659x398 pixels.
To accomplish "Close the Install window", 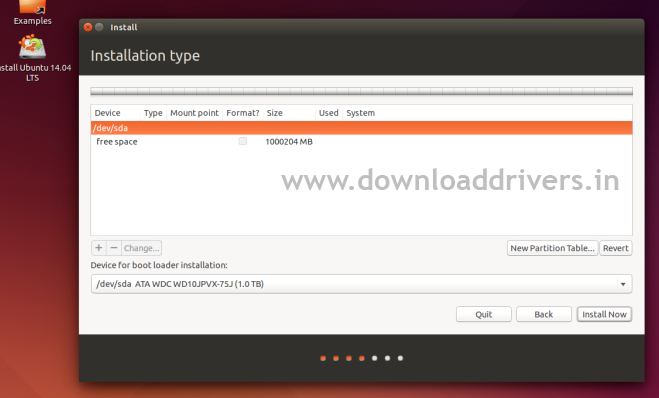I will coord(88,27).
